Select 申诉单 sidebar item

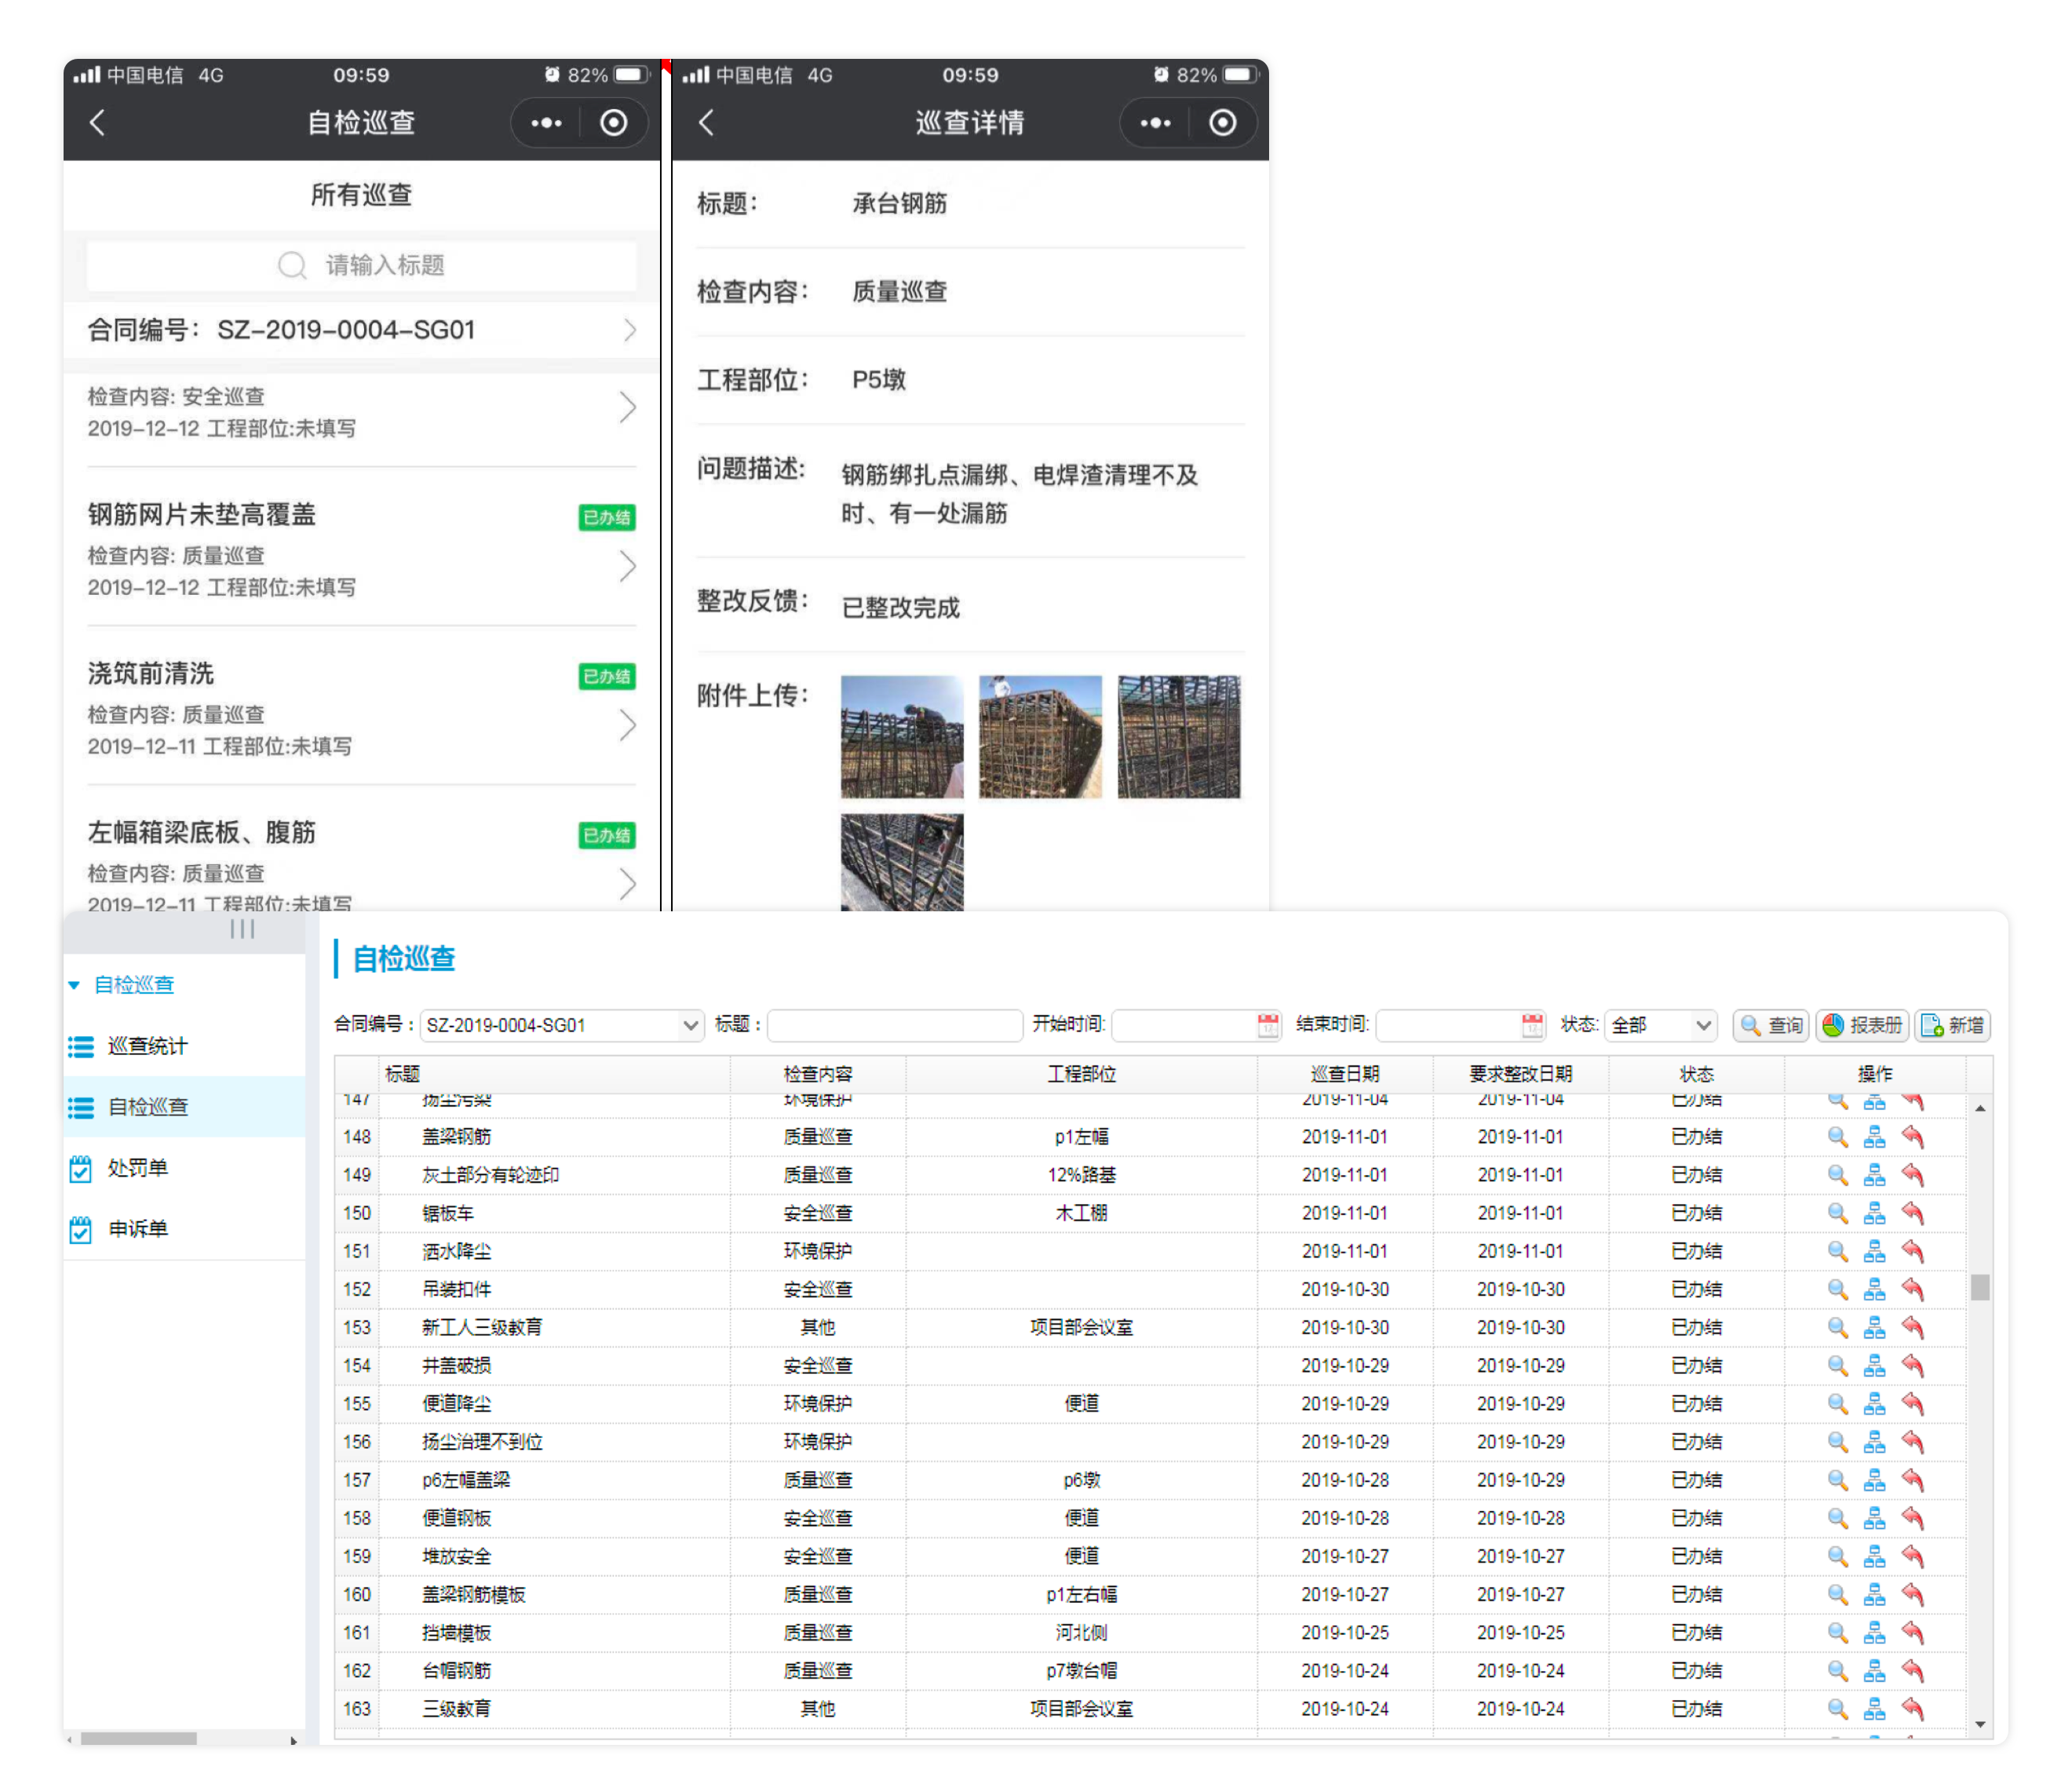tap(137, 1229)
